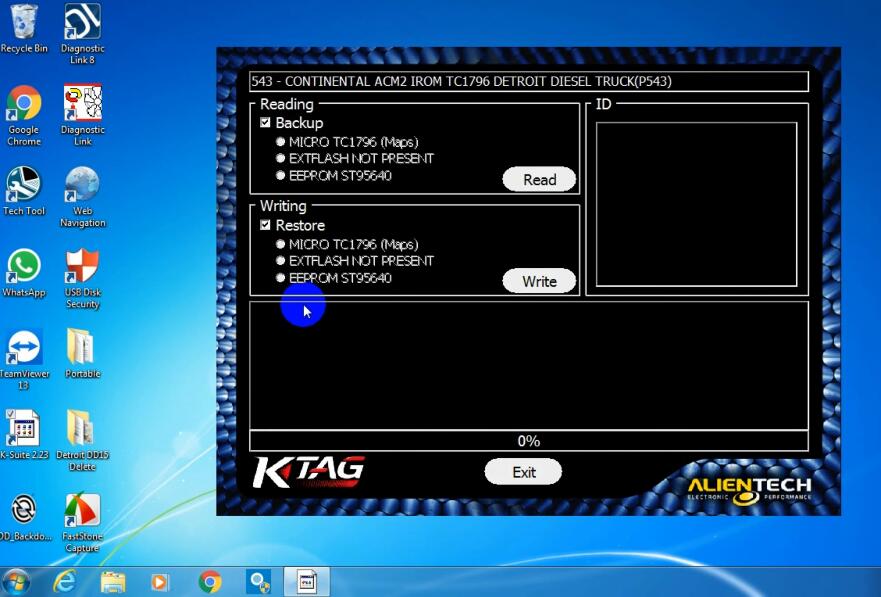The image size is (881, 597).
Task: Open the Windows Start menu
Action: [15, 582]
